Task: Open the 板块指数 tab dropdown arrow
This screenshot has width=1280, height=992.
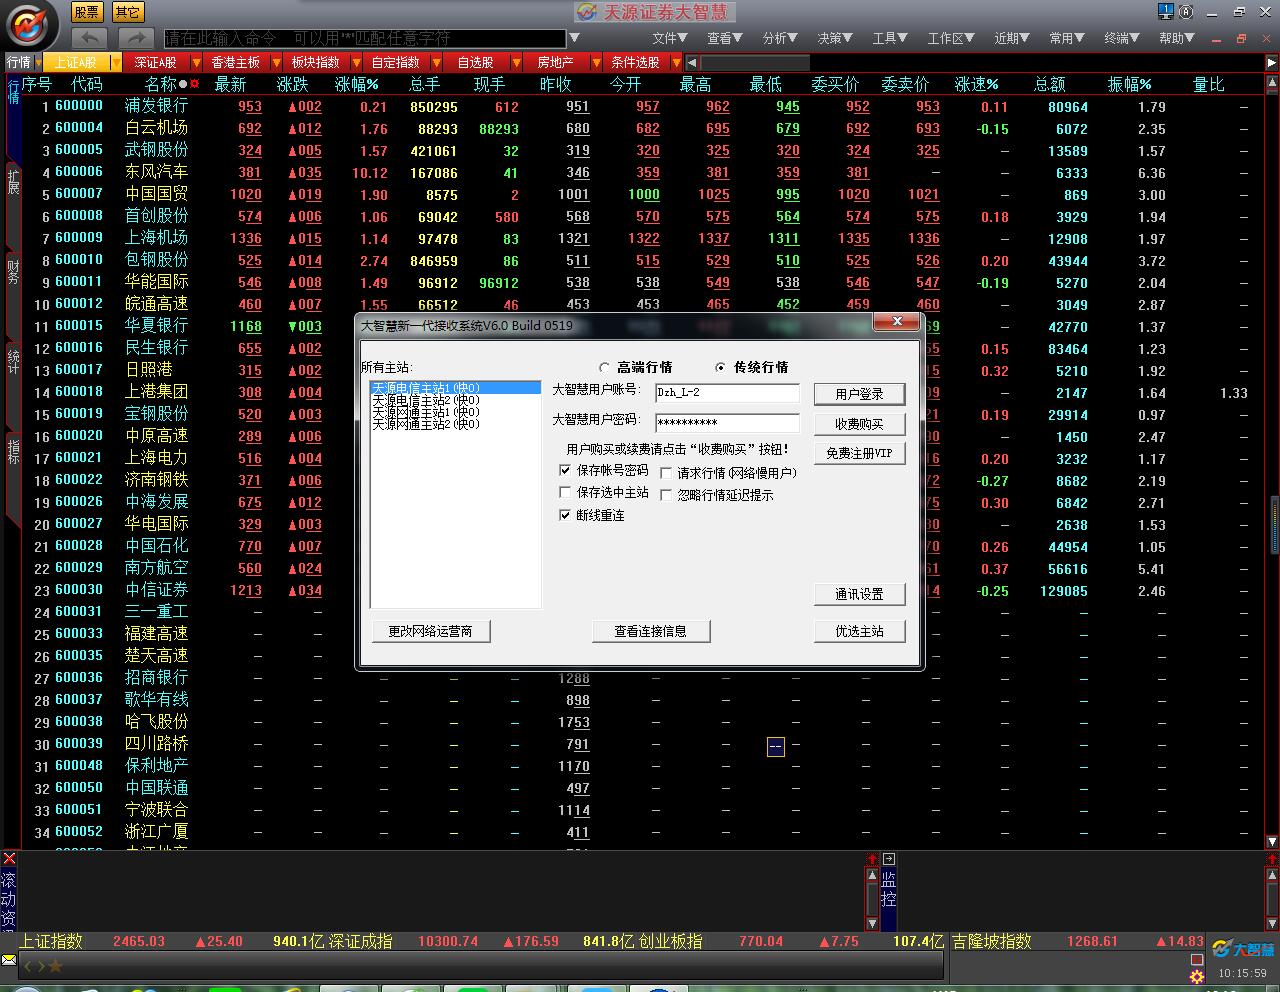Action: click(x=357, y=62)
